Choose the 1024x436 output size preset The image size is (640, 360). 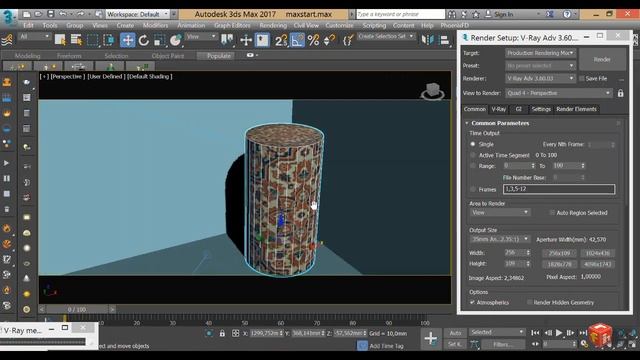click(598, 253)
